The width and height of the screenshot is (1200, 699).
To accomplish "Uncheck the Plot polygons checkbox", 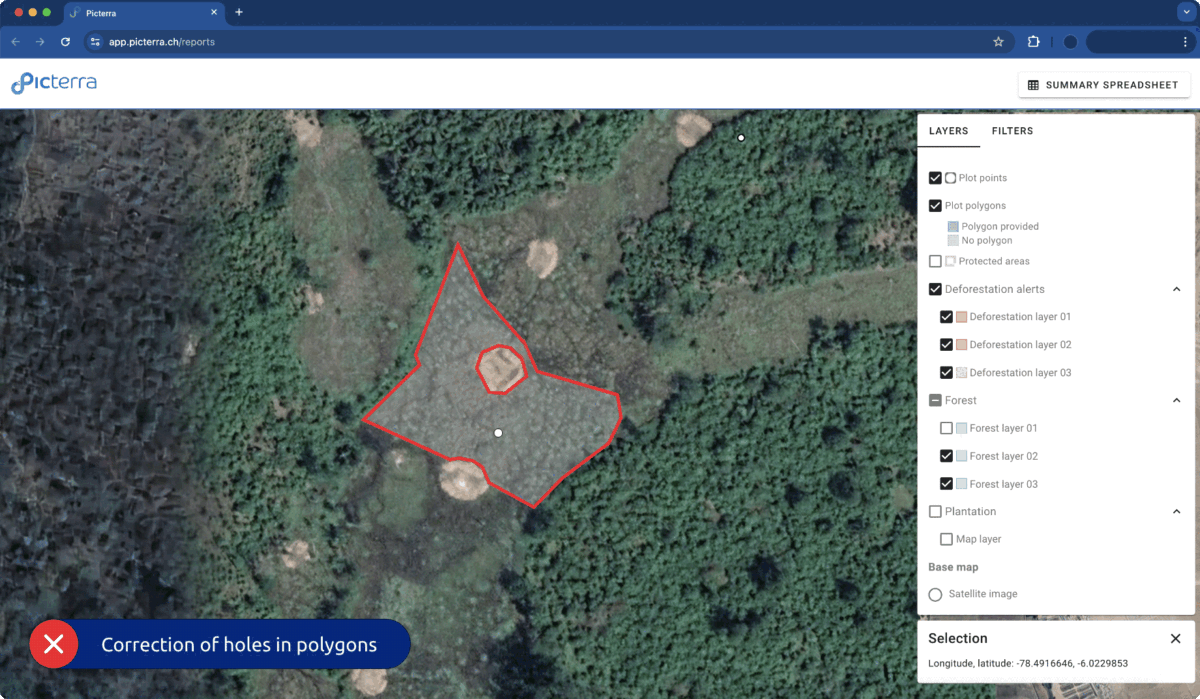I will tap(935, 206).
